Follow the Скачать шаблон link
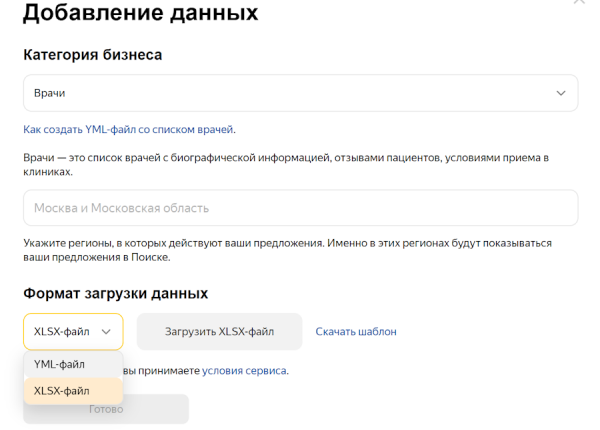The height and width of the screenshot is (430, 600). 356,331
